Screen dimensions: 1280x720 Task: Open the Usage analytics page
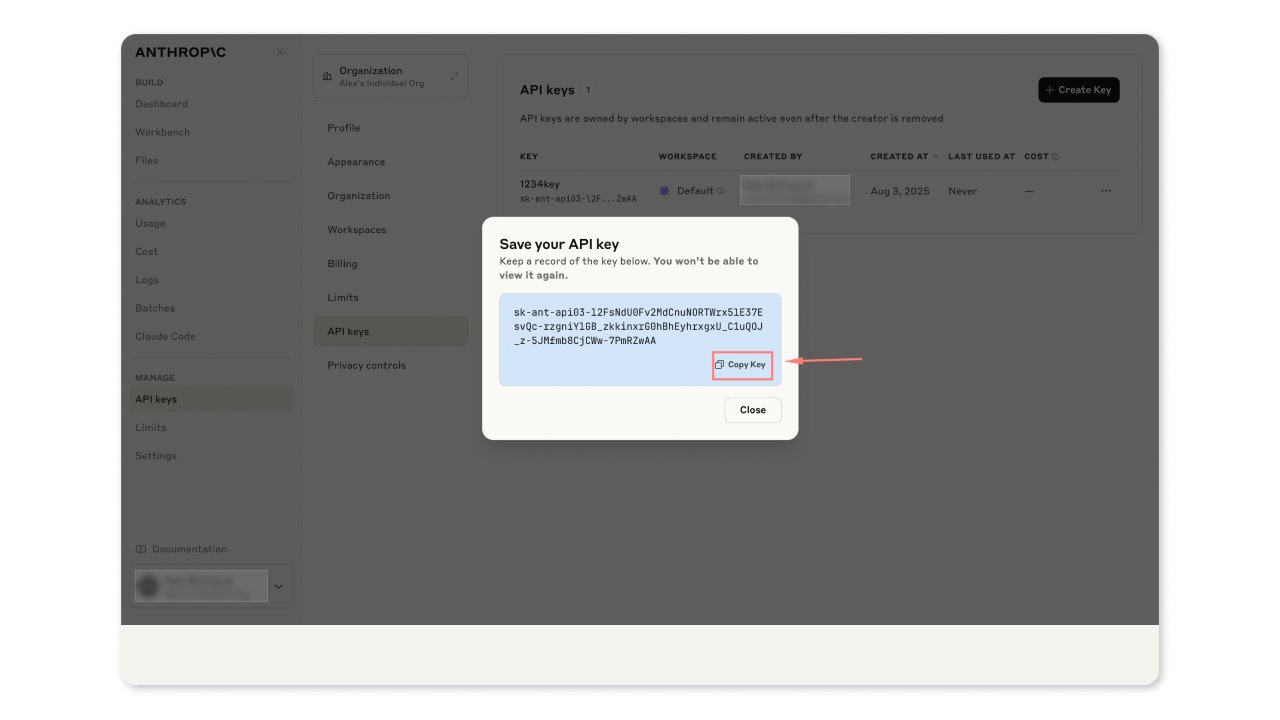(151, 224)
